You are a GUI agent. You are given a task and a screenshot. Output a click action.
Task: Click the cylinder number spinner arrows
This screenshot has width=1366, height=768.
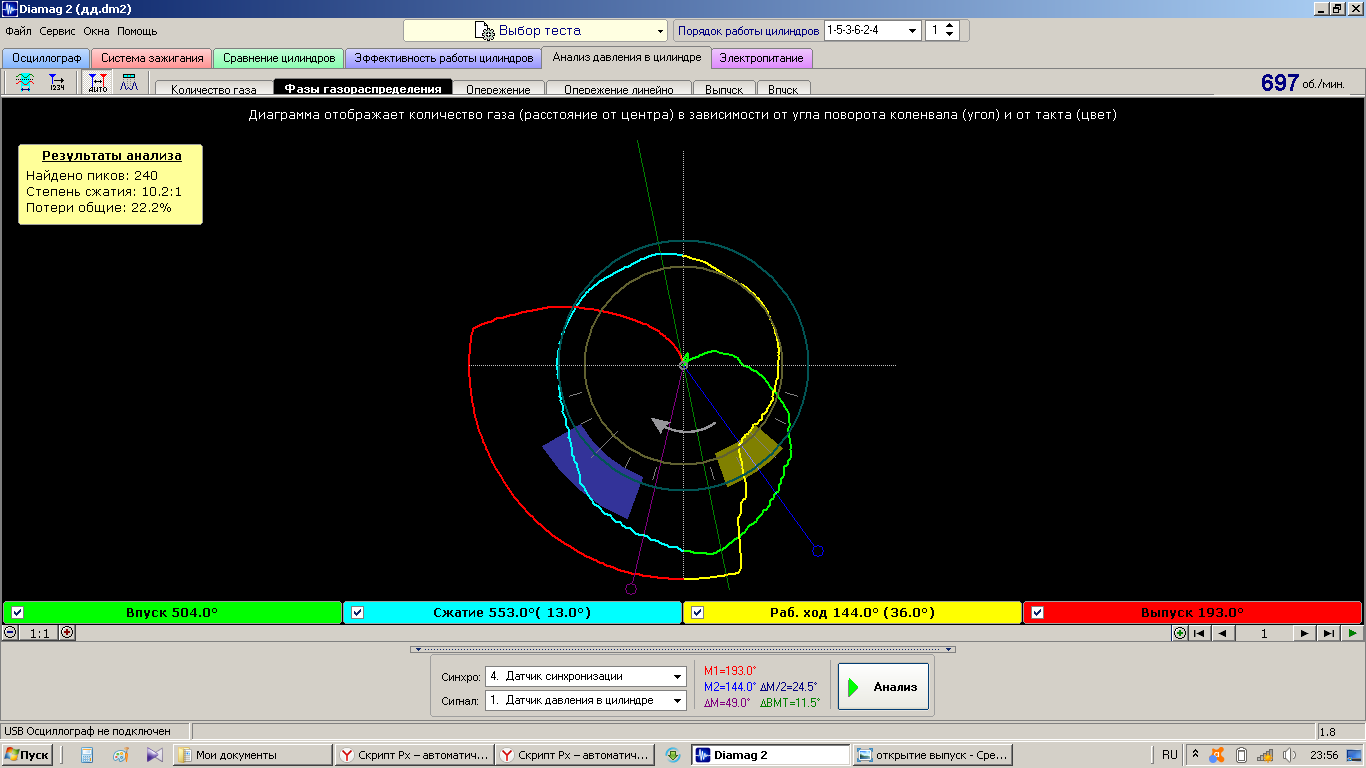coord(951,30)
